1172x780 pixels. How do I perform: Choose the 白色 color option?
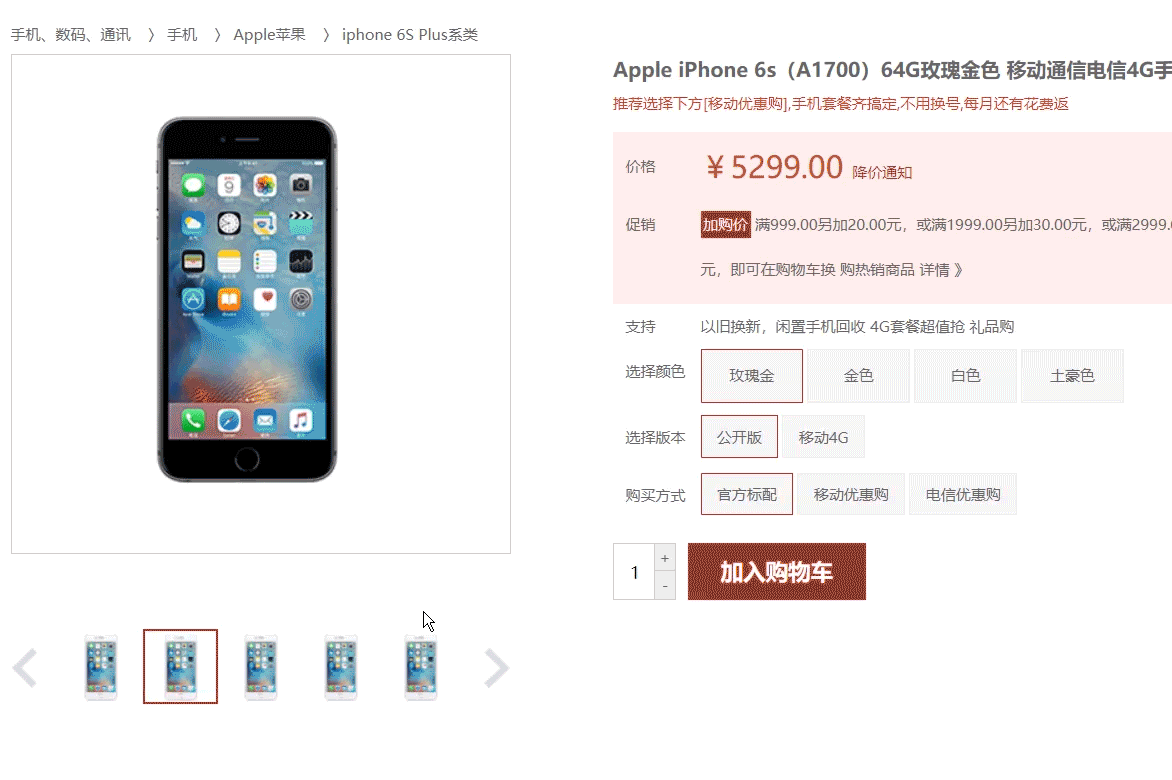(966, 376)
